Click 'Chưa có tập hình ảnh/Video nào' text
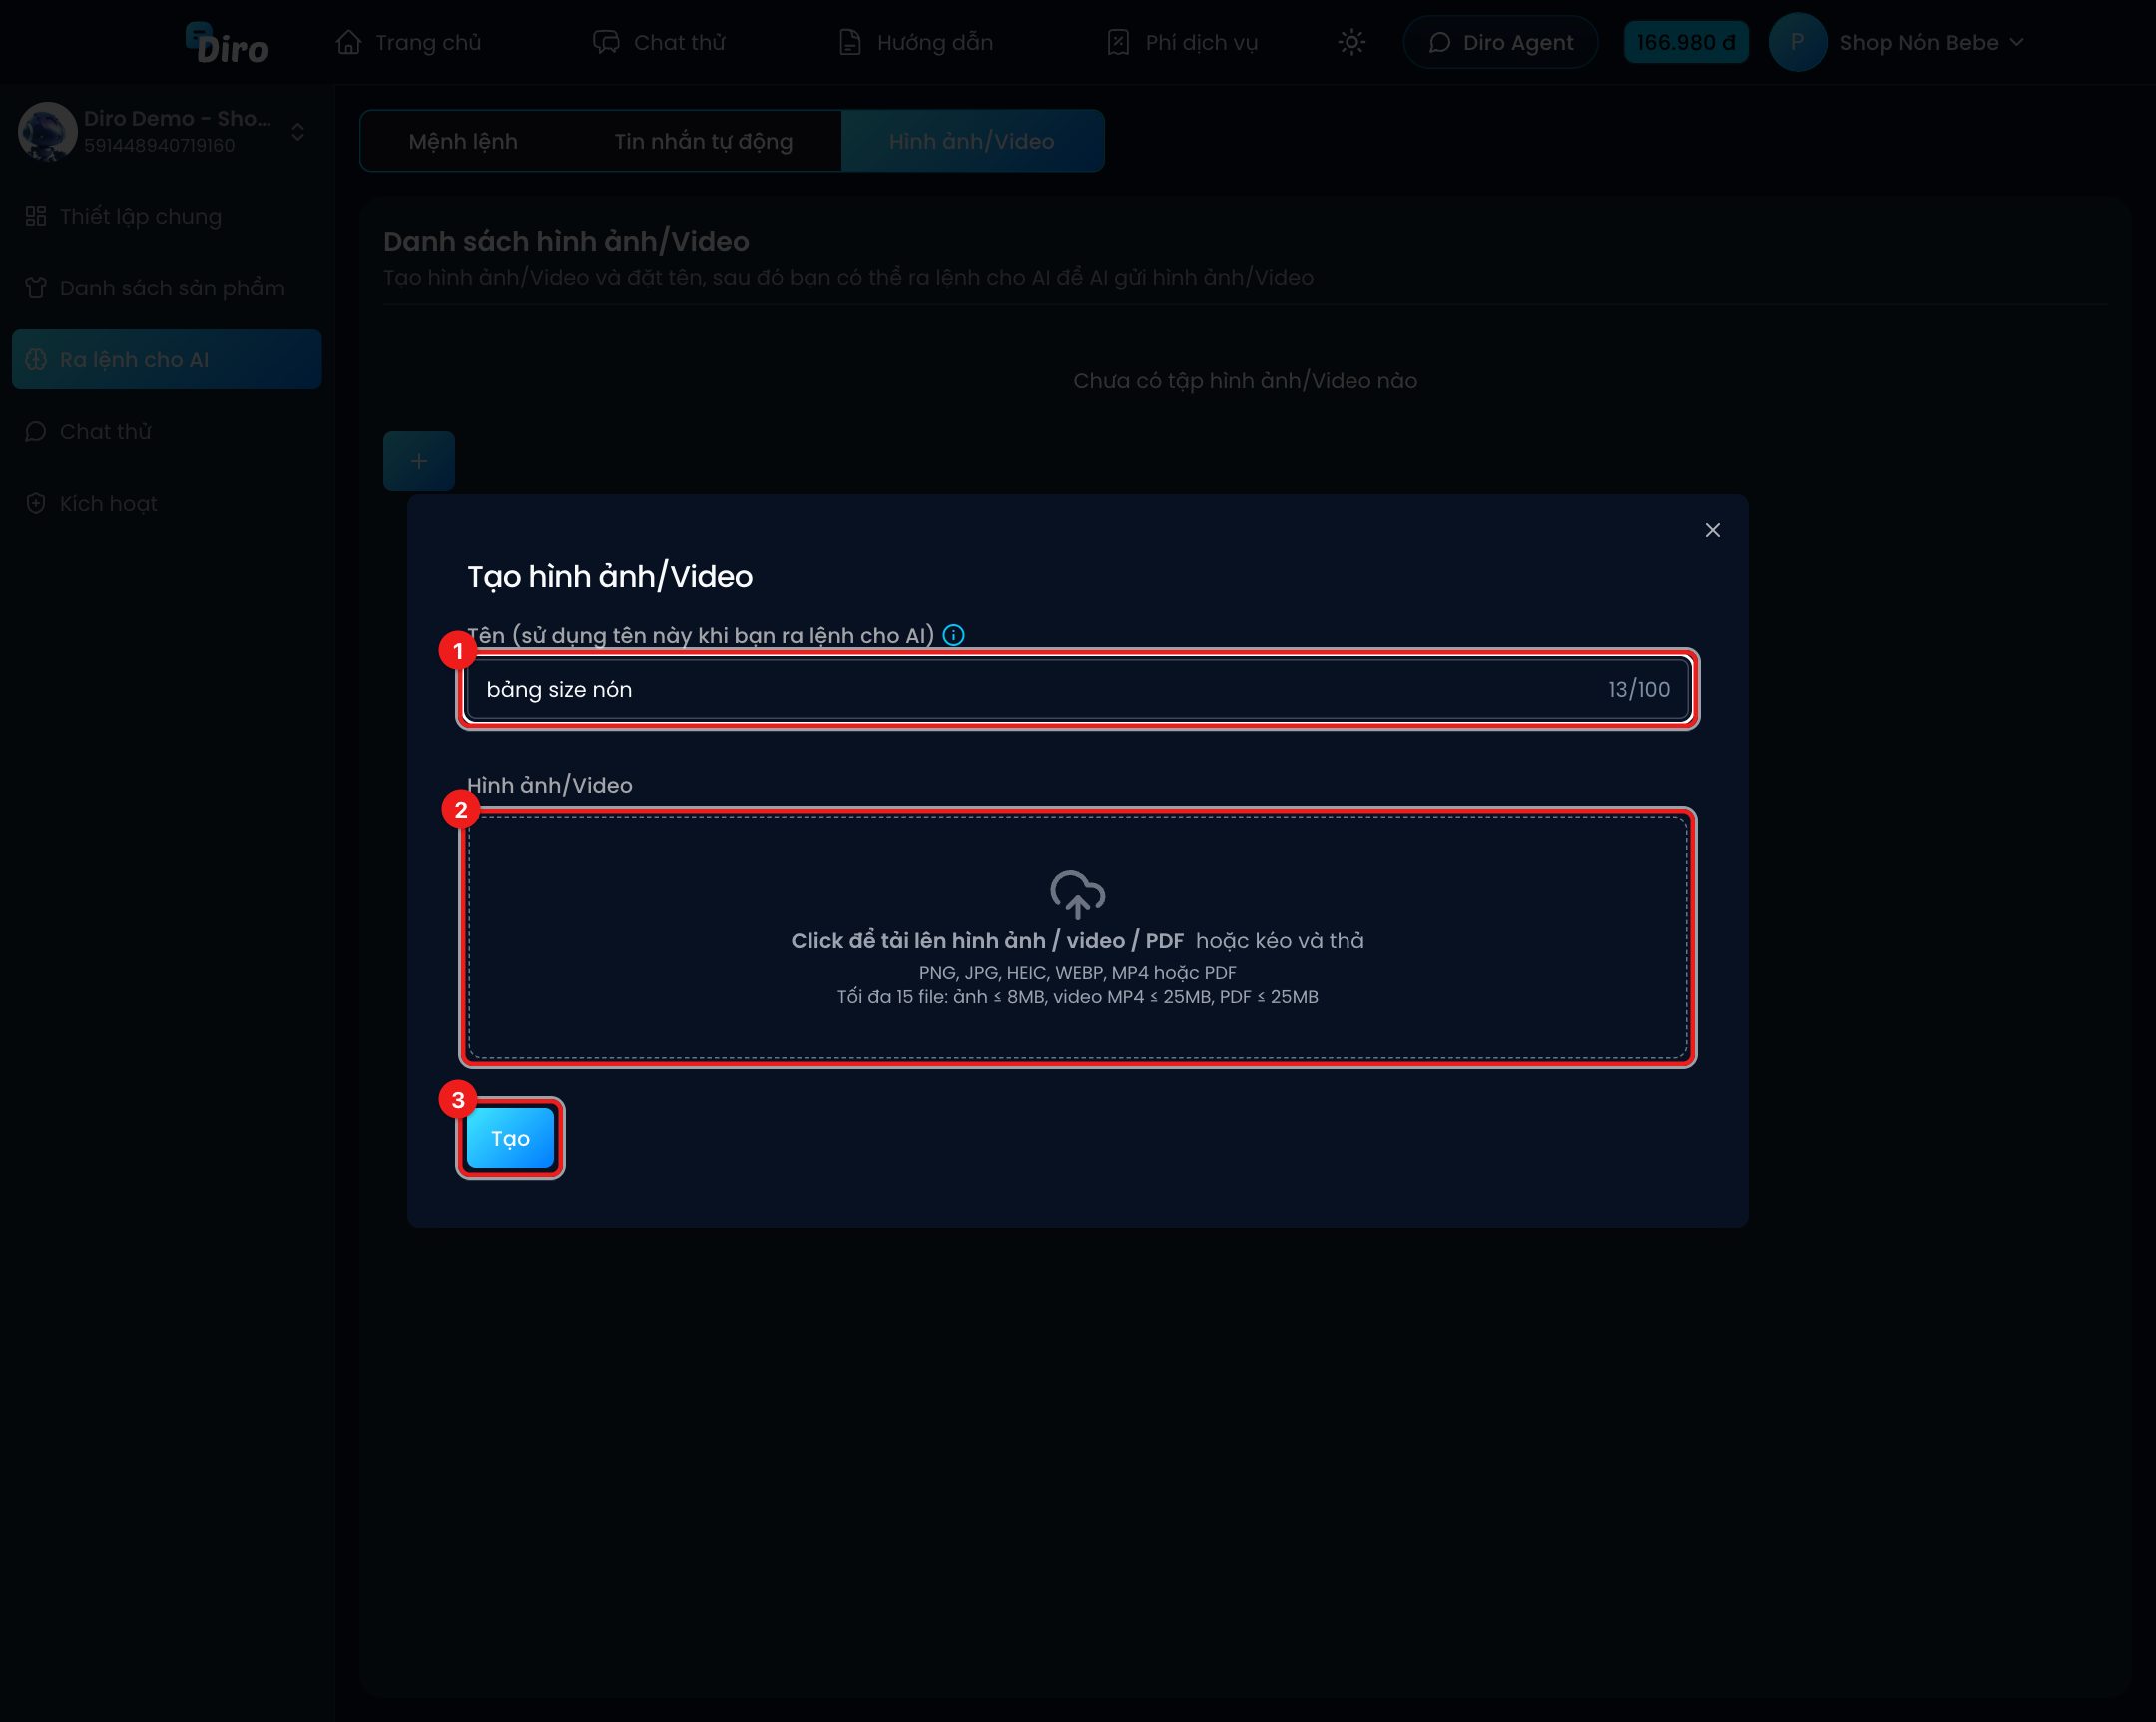Image resolution: width=2156 pixels, height=1722 pixels. coord(1245,381)
